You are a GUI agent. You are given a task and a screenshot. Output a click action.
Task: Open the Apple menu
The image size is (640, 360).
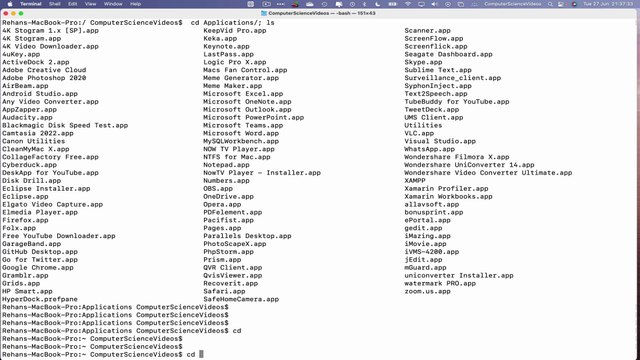pos(10,4)
